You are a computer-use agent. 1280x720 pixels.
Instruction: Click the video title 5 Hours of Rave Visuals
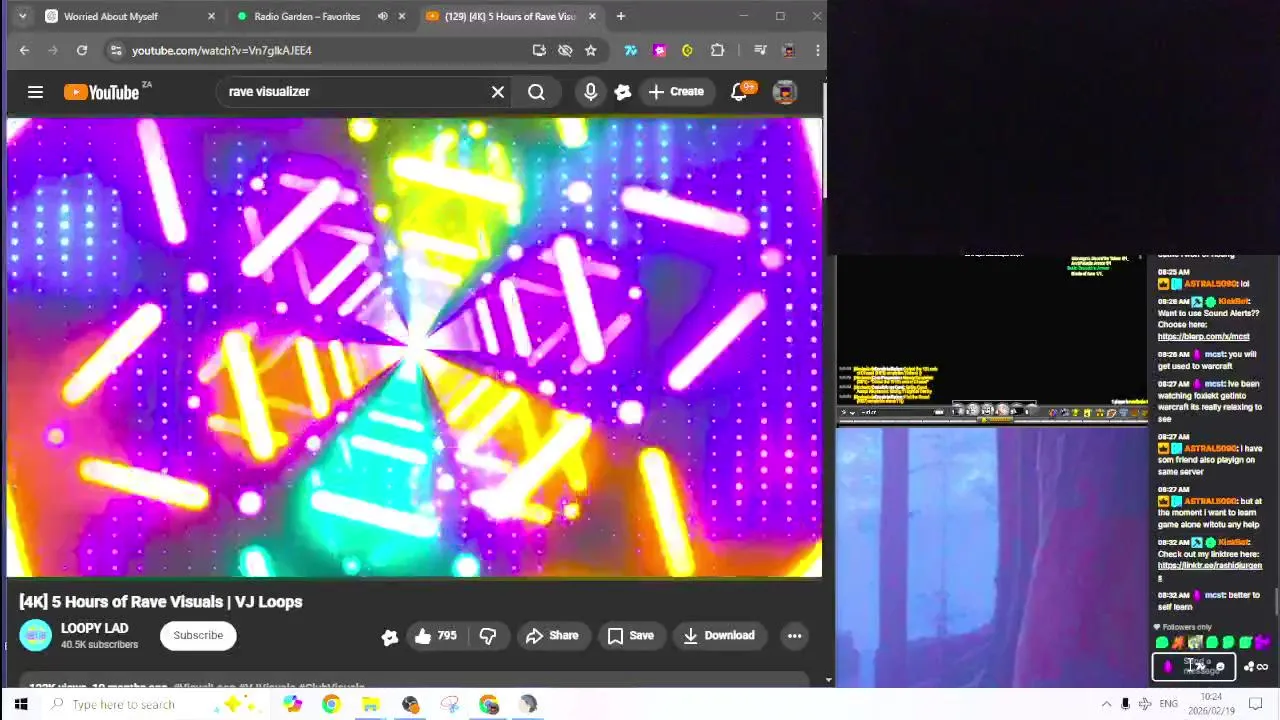161,601
